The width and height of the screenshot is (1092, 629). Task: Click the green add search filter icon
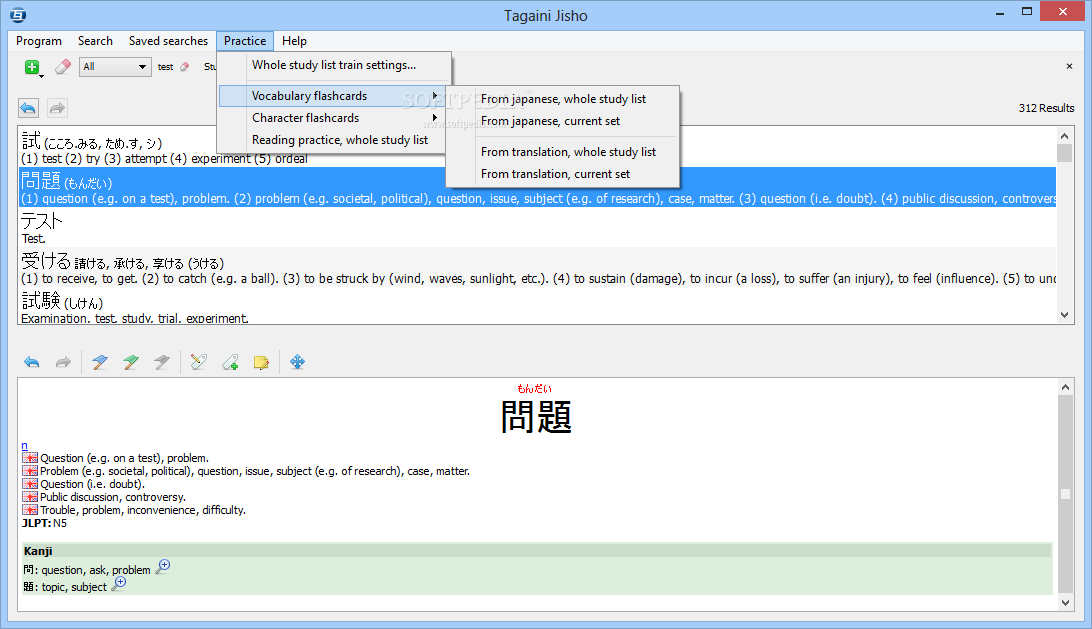tap(32, 67)
